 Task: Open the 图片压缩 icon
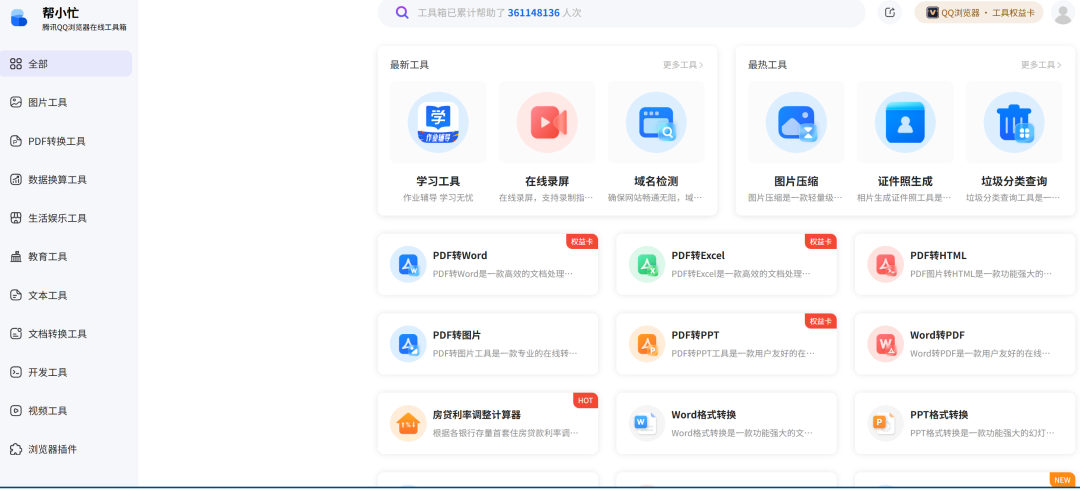[x=796, y=122]
